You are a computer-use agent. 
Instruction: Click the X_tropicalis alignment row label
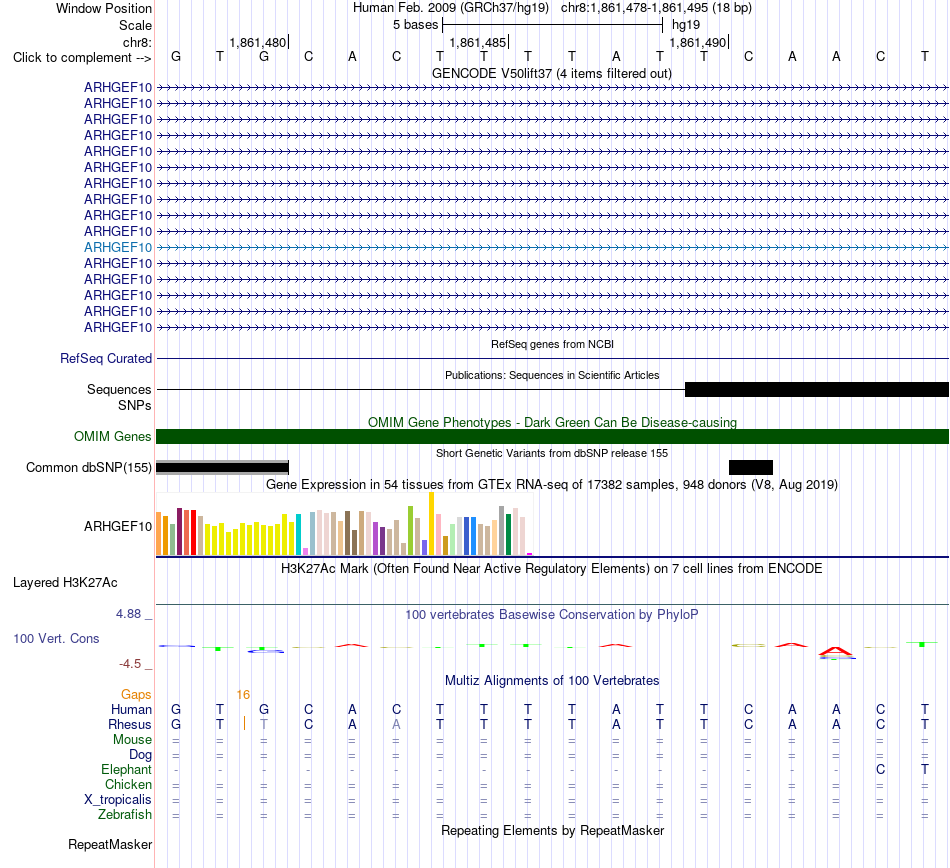pyautogui.click(x=118, y=800)
